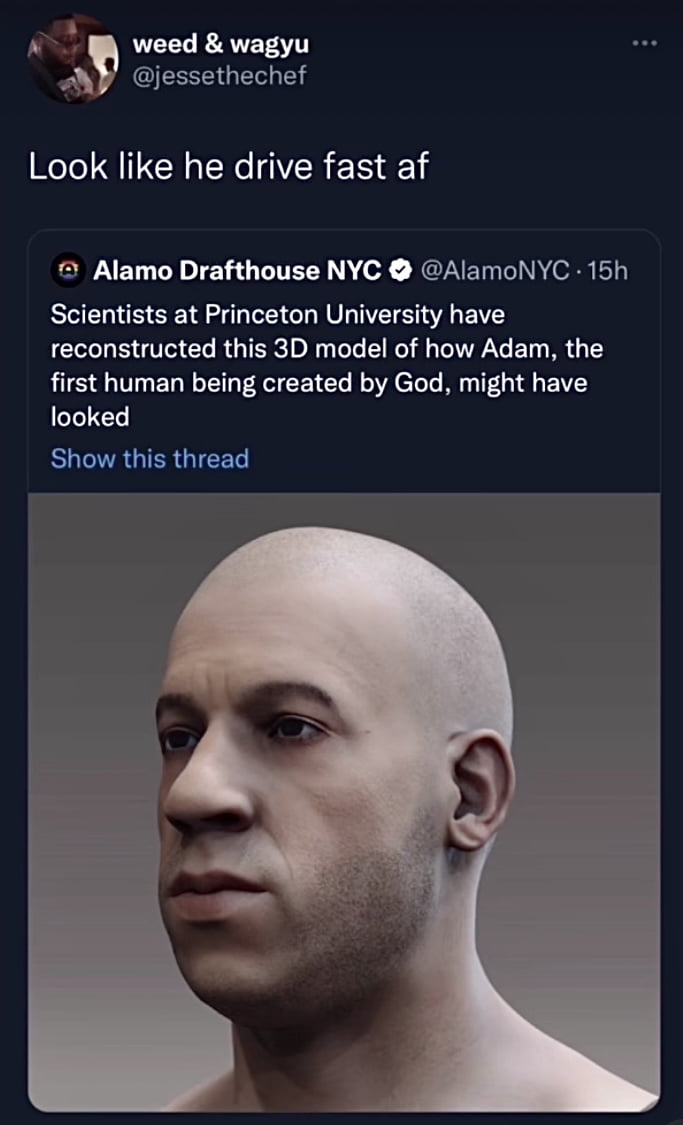Open the weed & wagyu display name
683x1125 pixels.
(x=221, y=44)
